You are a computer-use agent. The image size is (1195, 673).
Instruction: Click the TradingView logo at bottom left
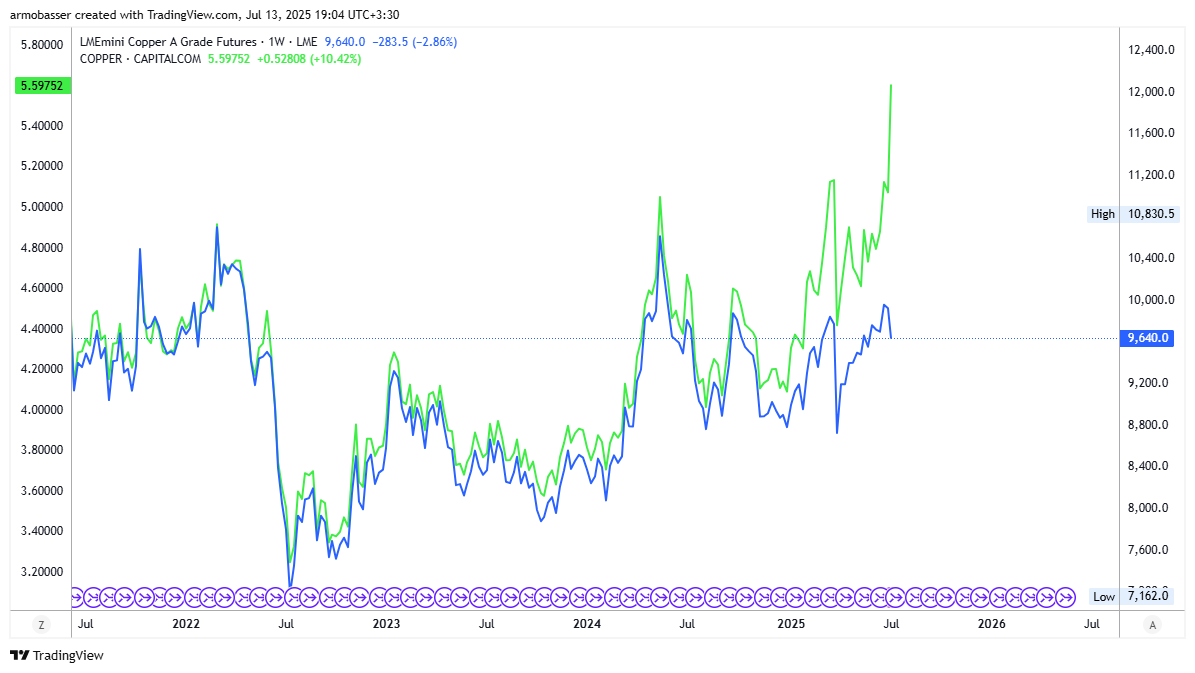(x=57, y=655)
